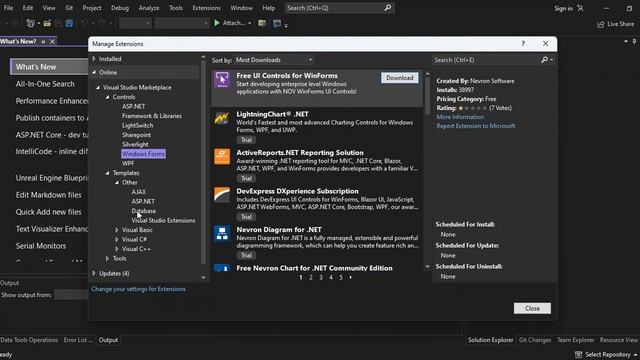Click the LightningChart .NET icon
The image size is (640, 360).
click(x=222, y=118)
